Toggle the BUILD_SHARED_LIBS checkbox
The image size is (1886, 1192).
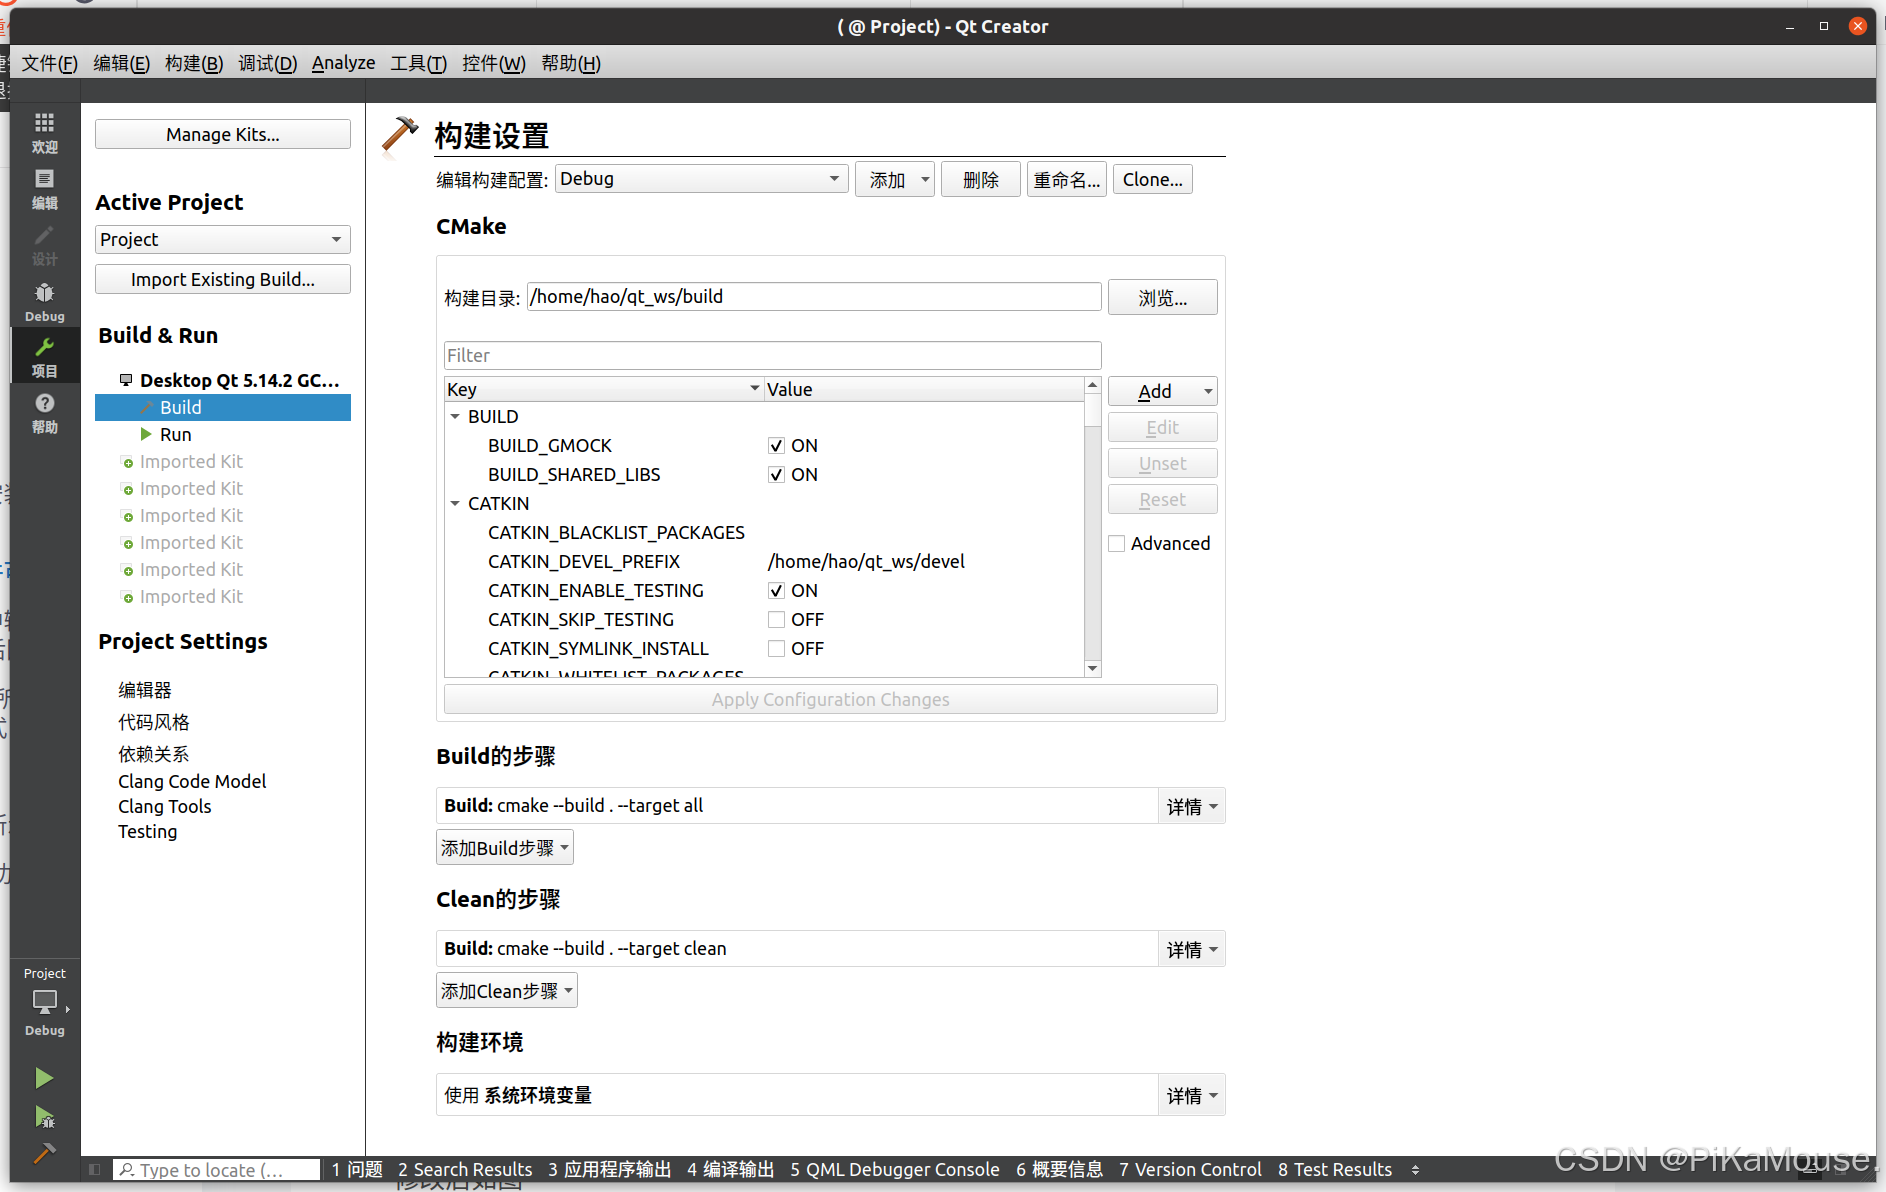776,475
